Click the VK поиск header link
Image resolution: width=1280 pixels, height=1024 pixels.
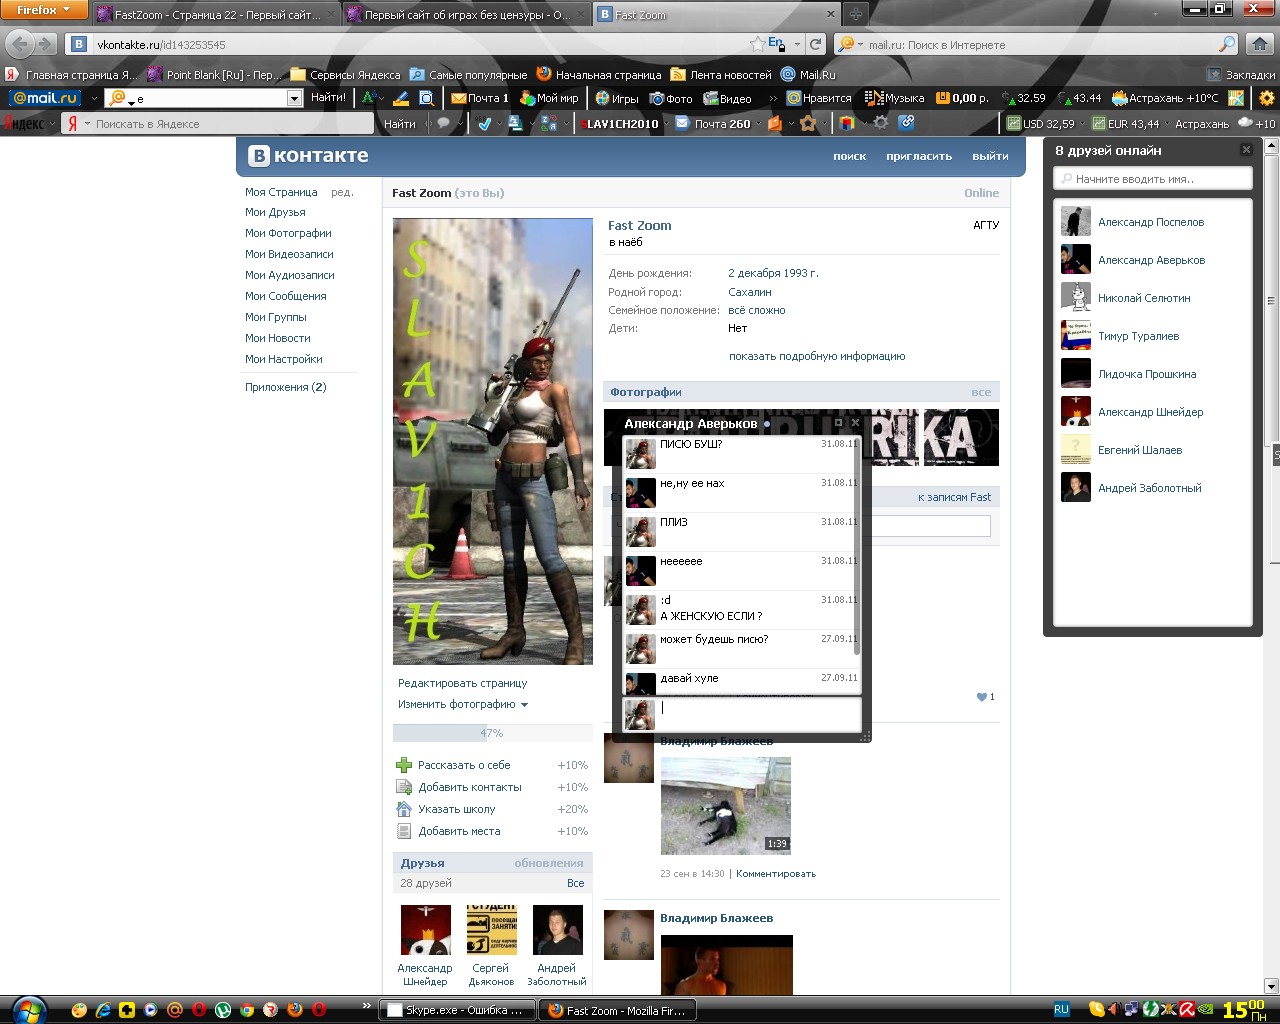(849, 156)
